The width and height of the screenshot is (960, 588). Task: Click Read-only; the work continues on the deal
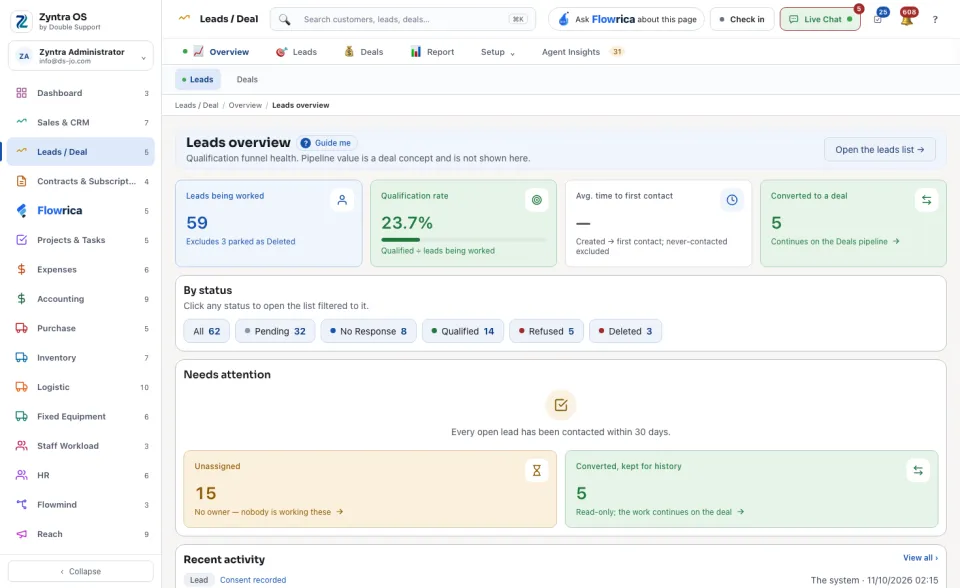pyautogui.click(x=660, y=512)
